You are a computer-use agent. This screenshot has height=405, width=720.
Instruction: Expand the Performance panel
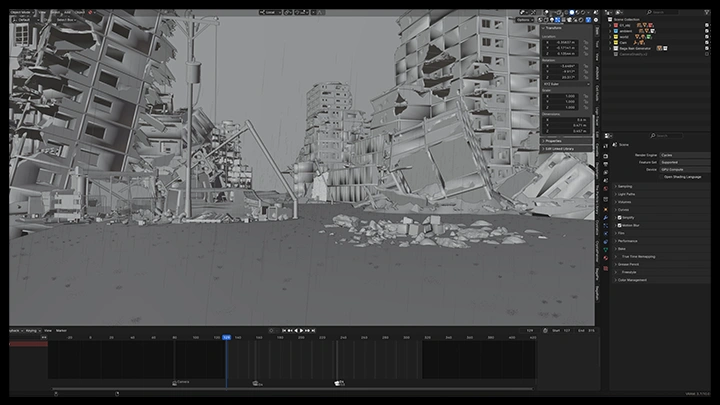[662, 241]
